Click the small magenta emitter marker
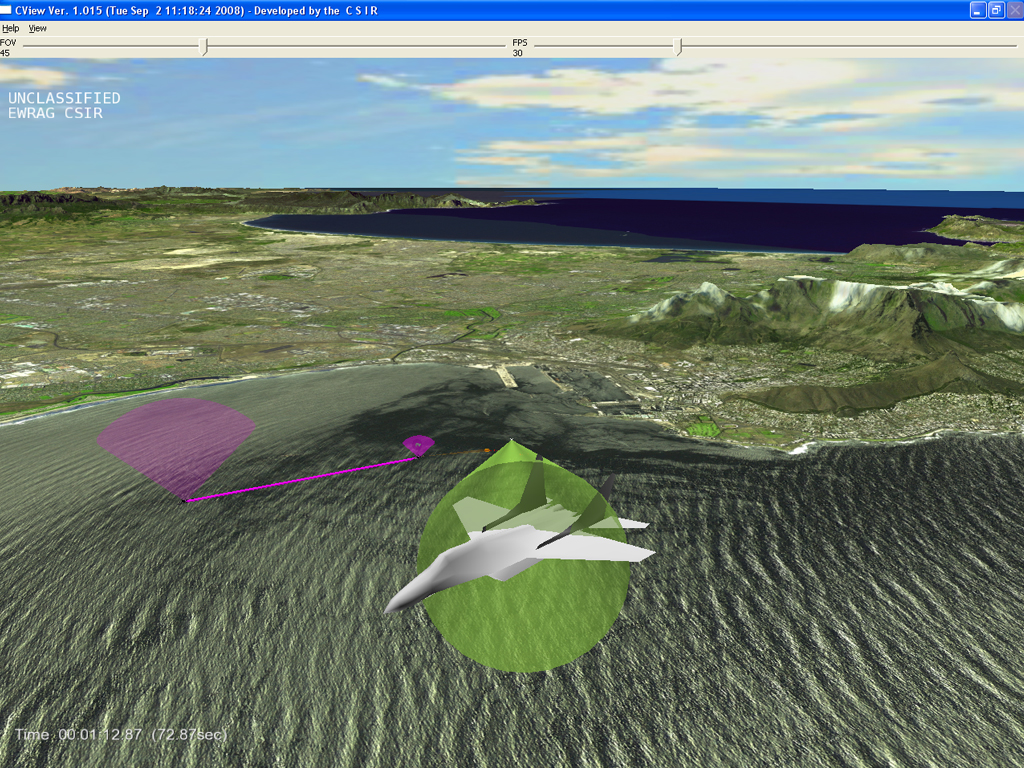The height and width of the screenshot is (768, 1024). coord(418,444)
